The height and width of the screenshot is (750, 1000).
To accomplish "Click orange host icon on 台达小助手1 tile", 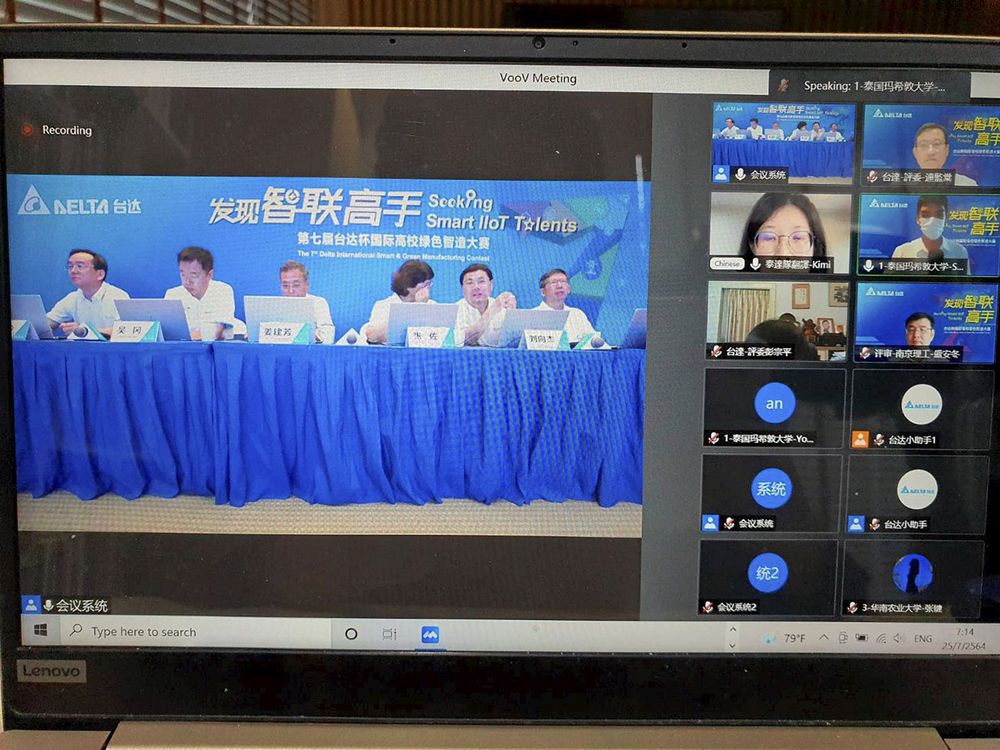I will pos(860,439).
